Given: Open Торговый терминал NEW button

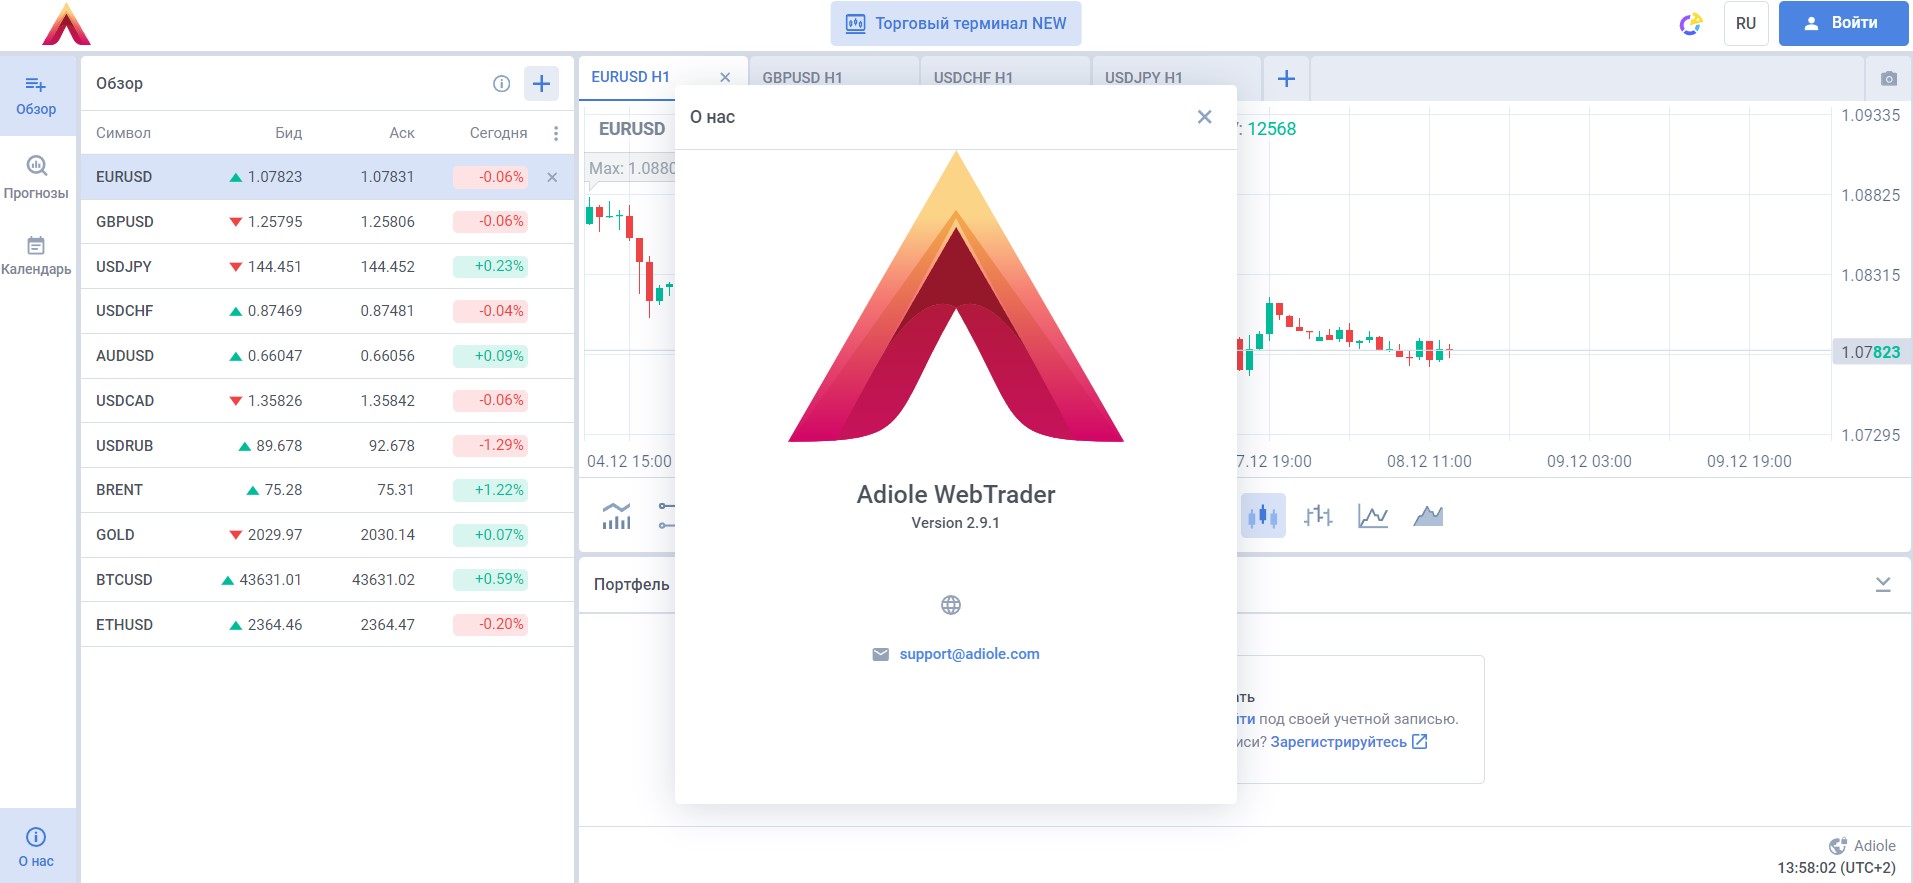Looking at the screenshot, I should pos(956,23).
